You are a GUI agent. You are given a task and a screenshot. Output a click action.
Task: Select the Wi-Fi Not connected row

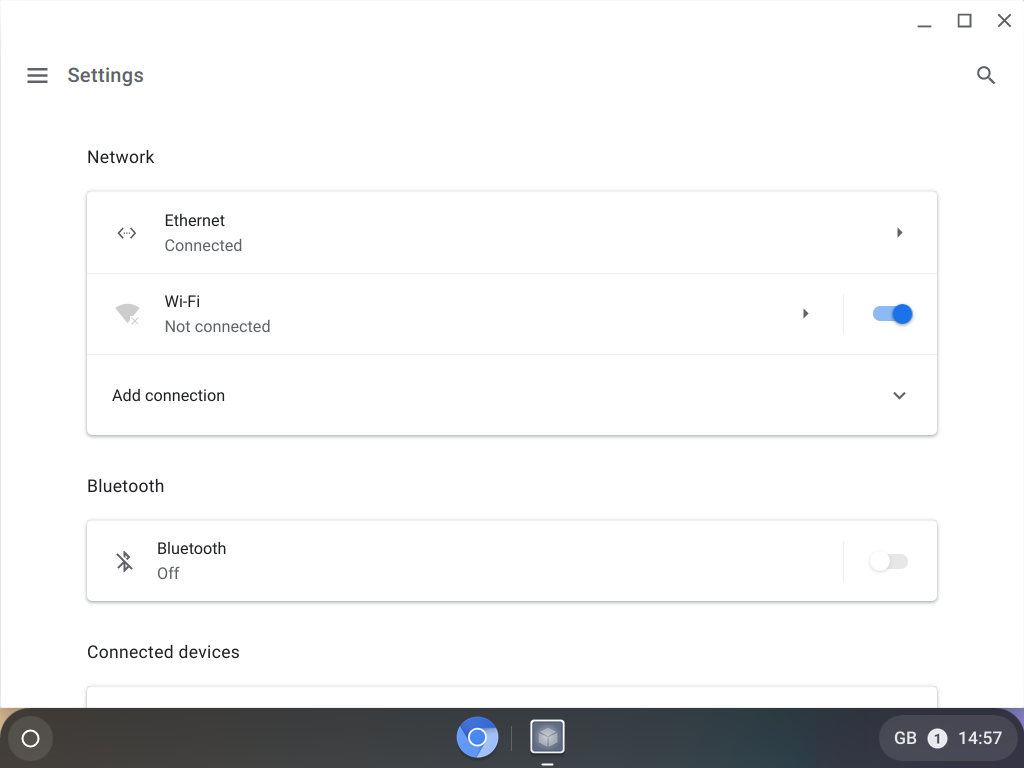[x=450, y=314]
